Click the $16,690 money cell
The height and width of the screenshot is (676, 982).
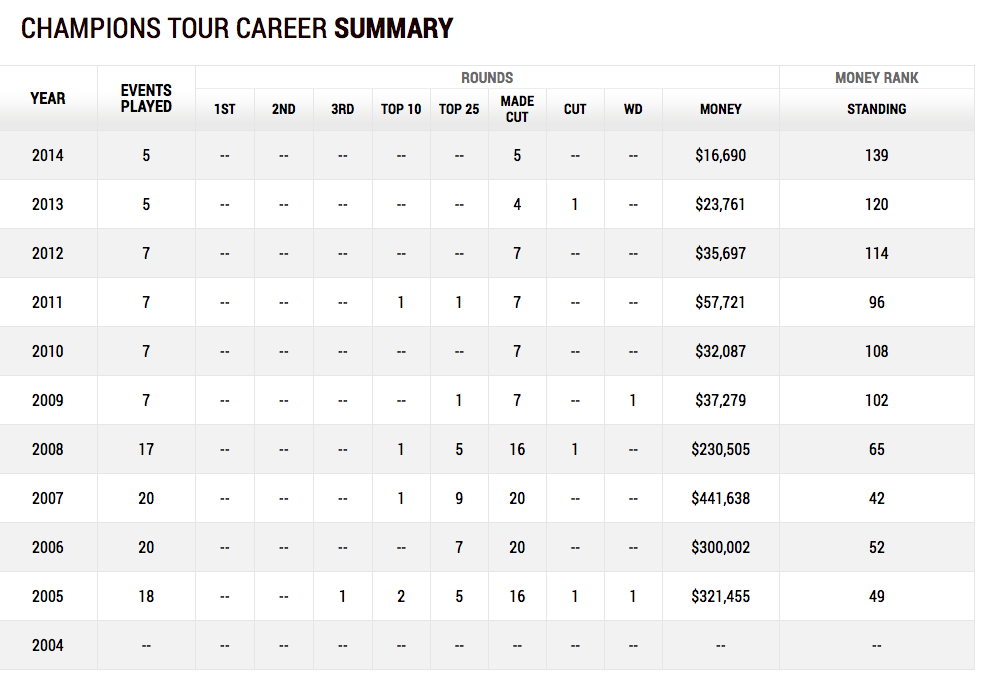(720, 155)
